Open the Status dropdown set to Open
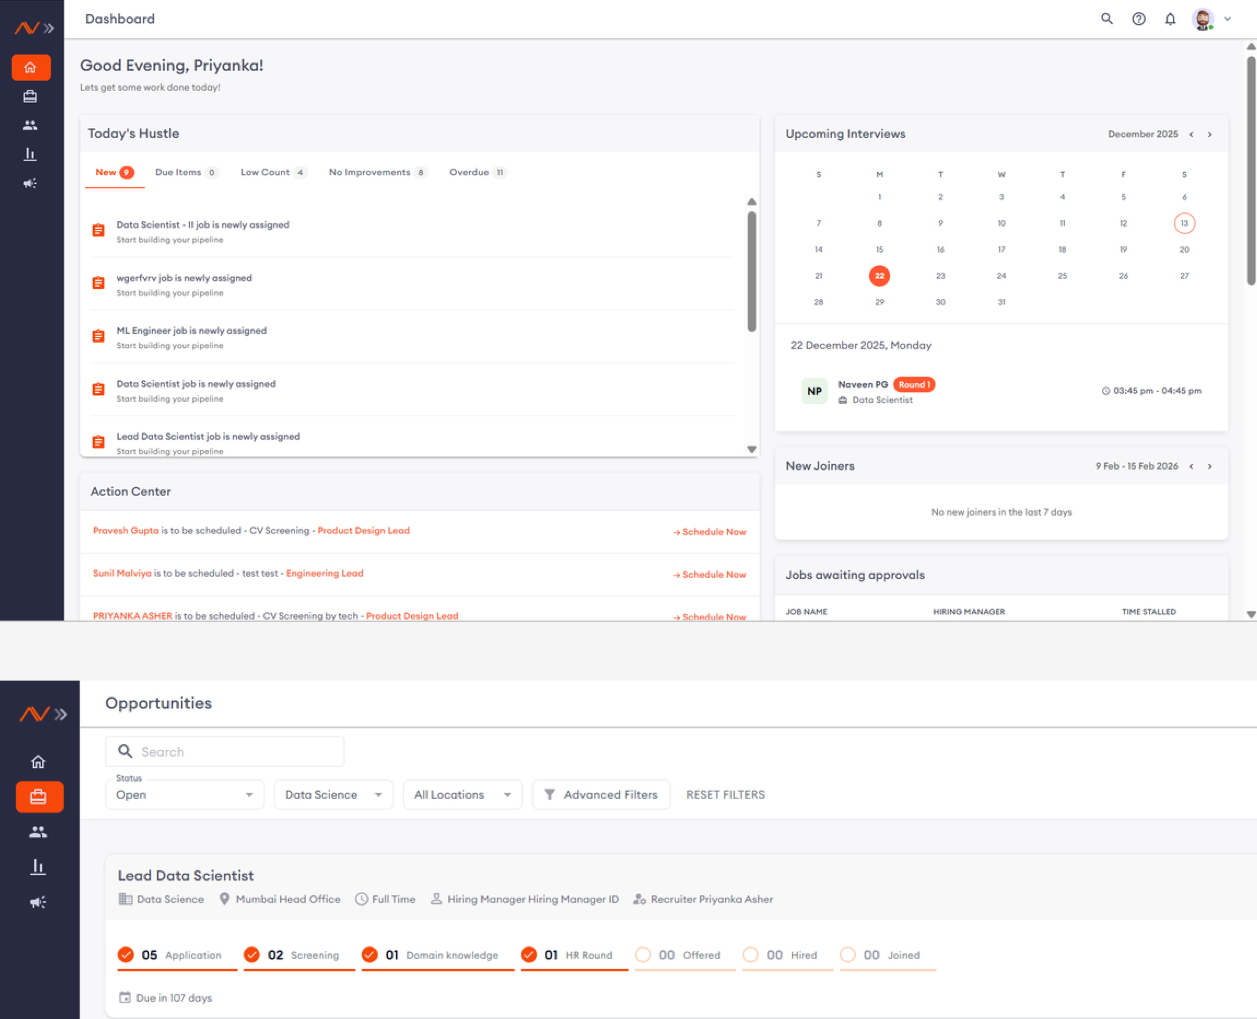 185,795
